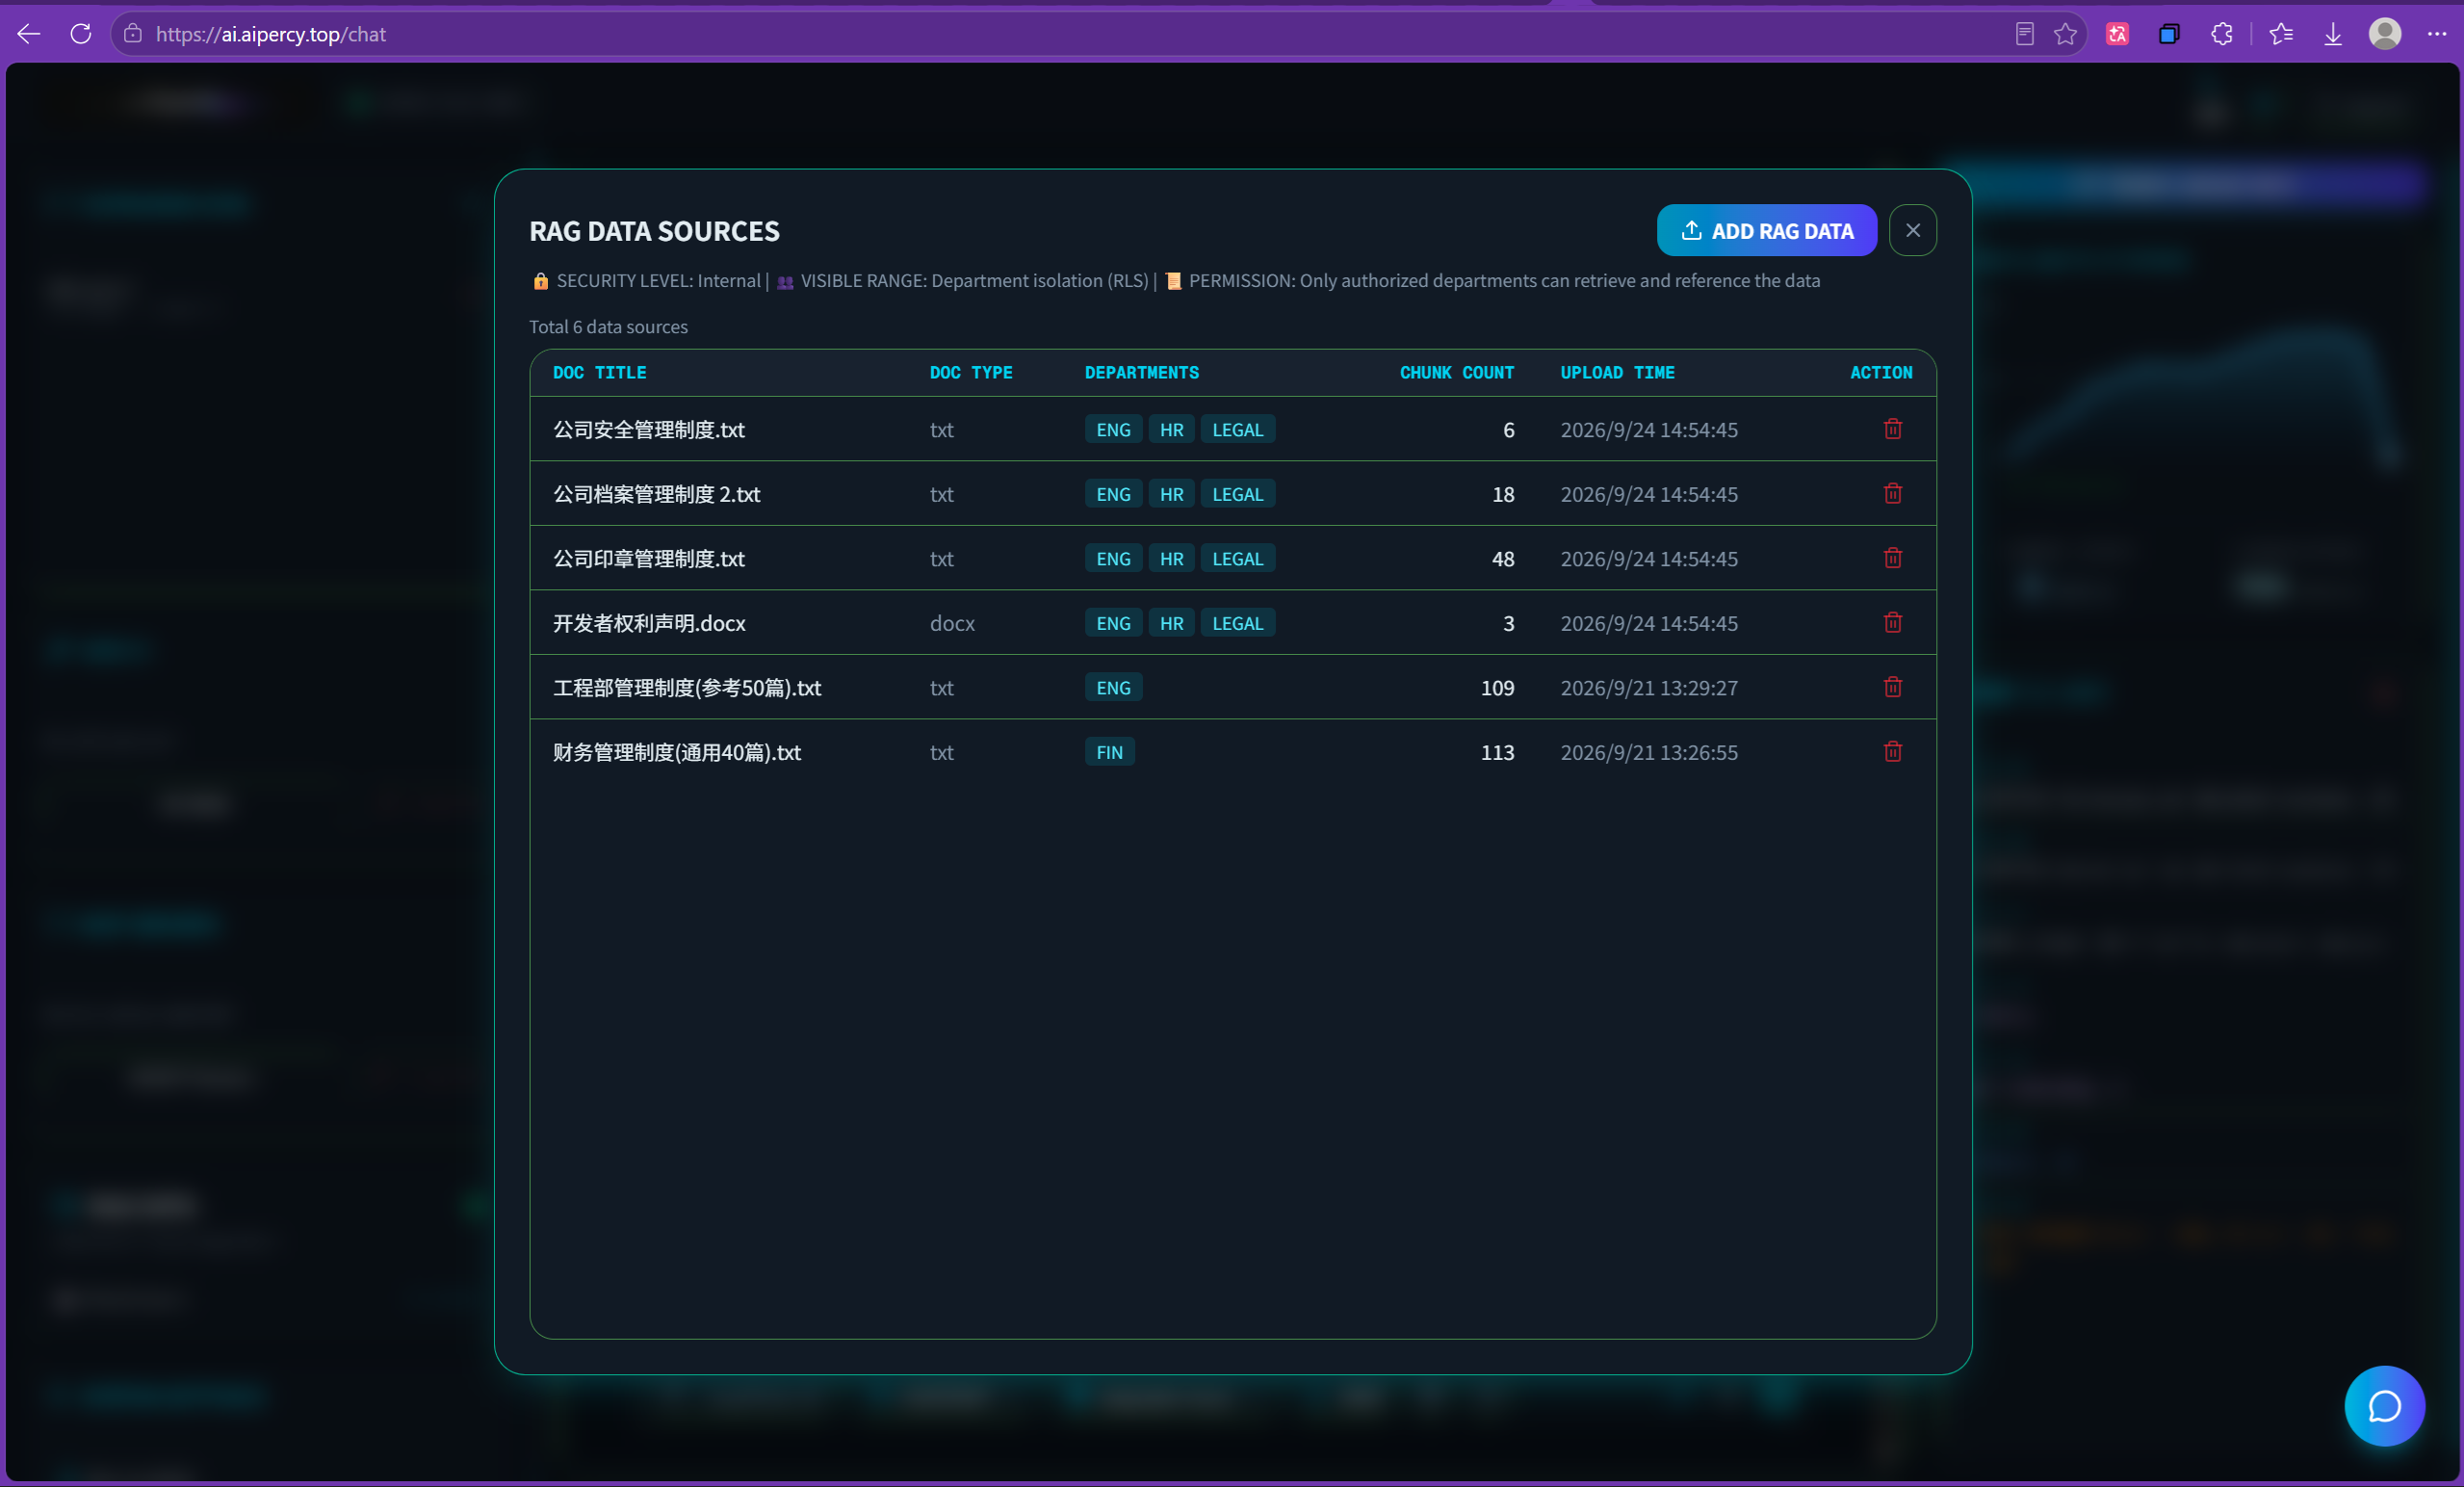Click the CHUNK COUNT column header

(x=1456, y=372)
